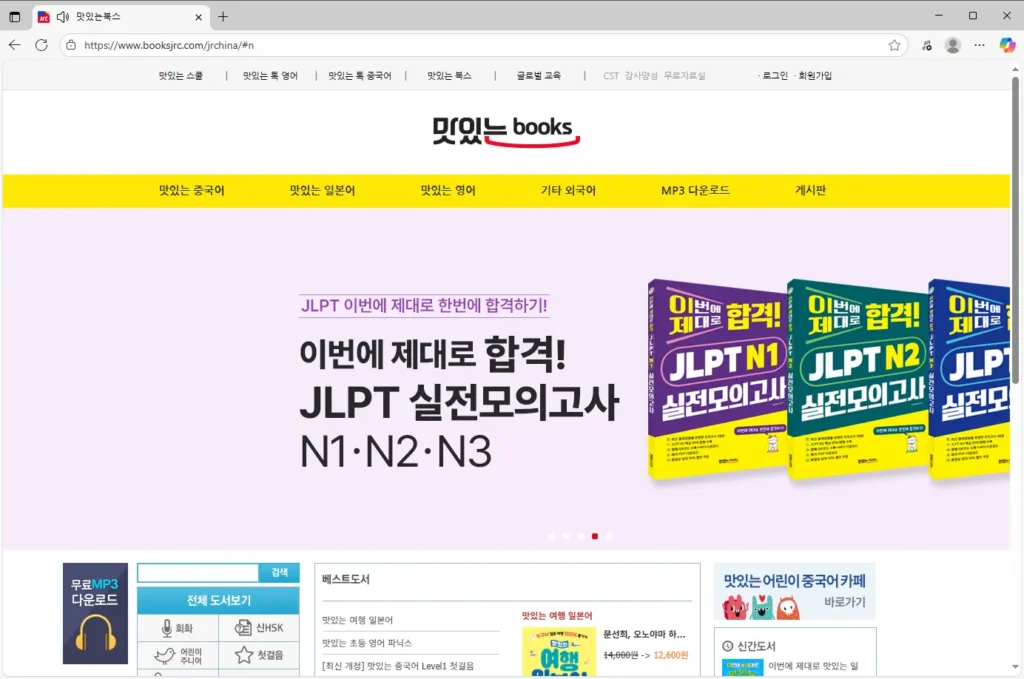Click the 전체 도서보기 button

point(219,600)
